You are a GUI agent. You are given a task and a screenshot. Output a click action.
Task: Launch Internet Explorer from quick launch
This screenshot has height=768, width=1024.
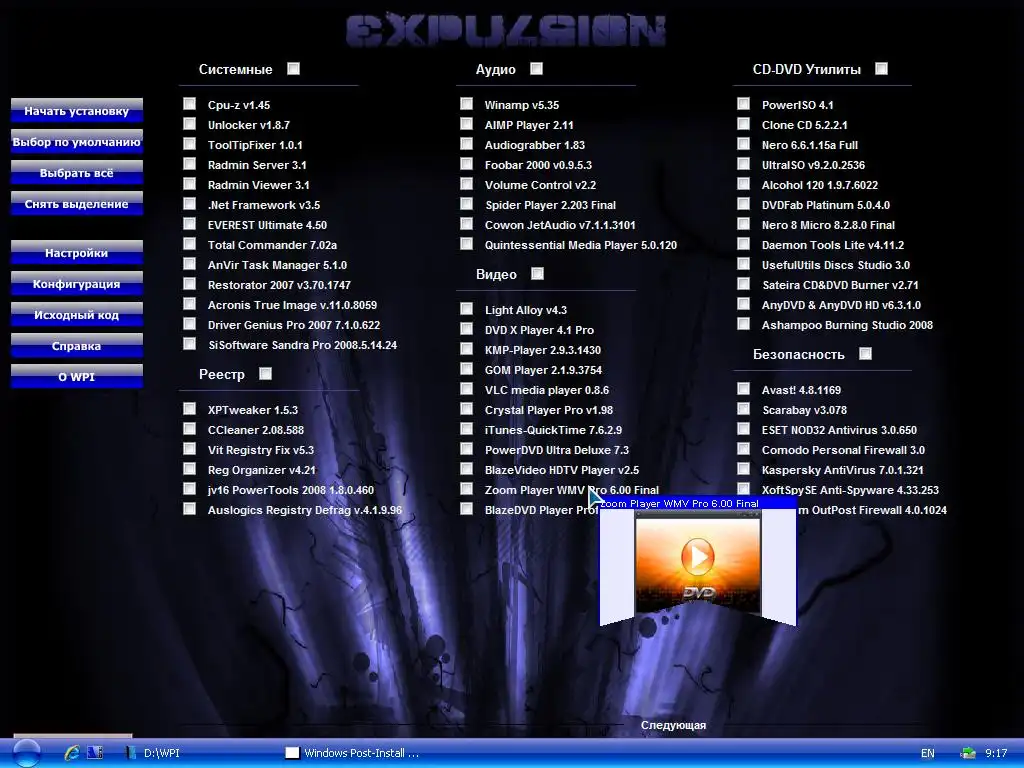pos(71,753)
